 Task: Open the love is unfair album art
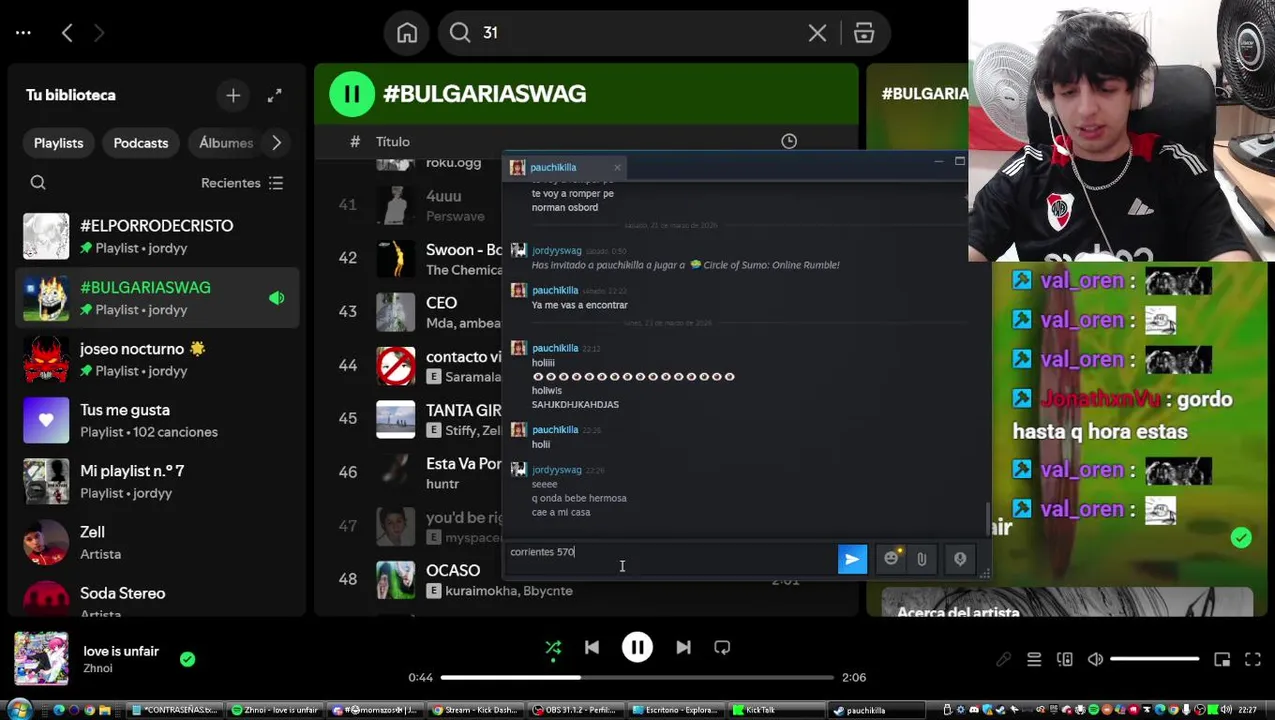coord(41,659)
